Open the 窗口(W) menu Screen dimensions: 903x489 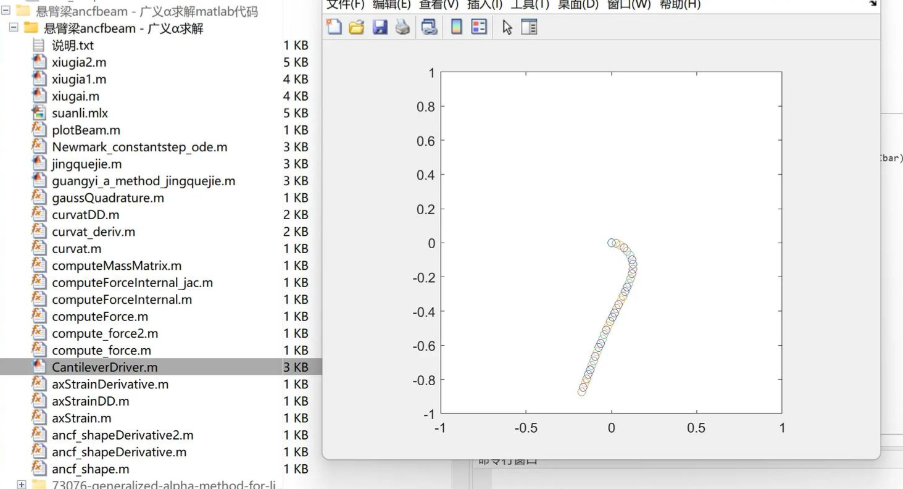click(628, 4)
